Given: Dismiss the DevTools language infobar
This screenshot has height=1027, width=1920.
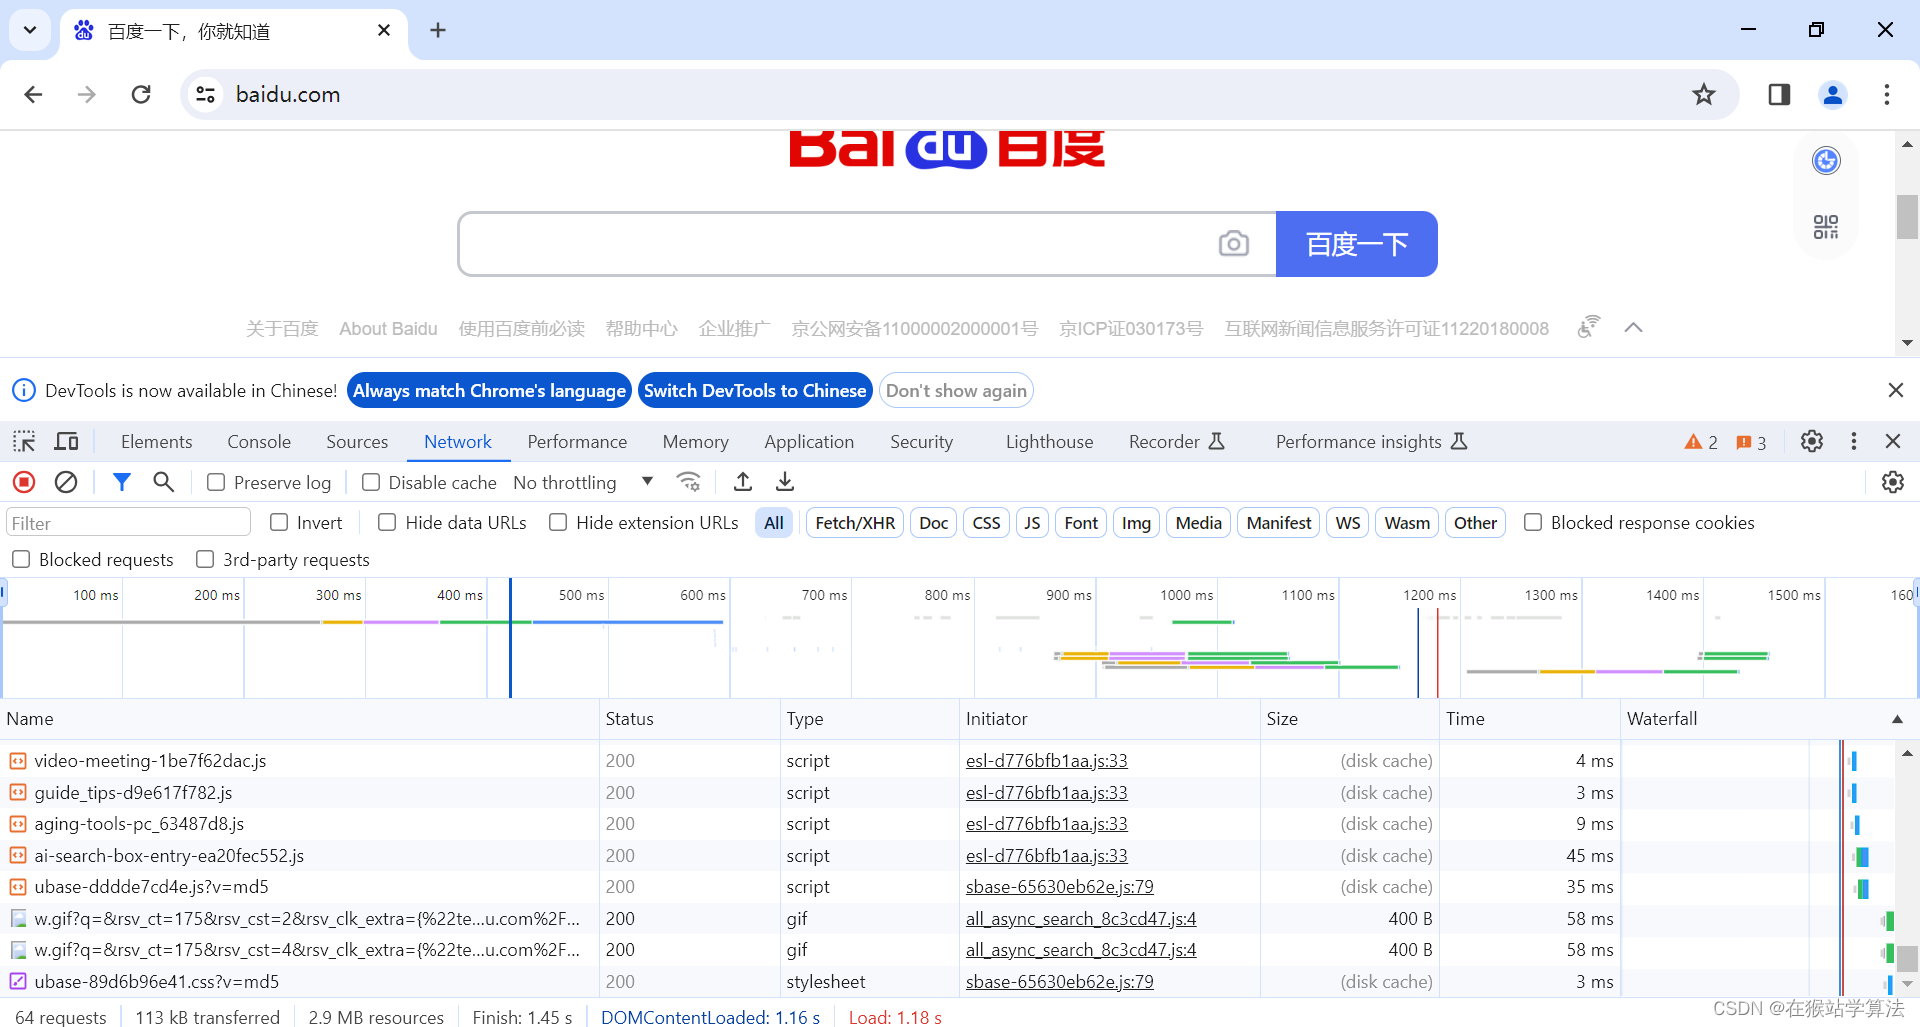Looking at the screenshot, I should coord(1896,390).
